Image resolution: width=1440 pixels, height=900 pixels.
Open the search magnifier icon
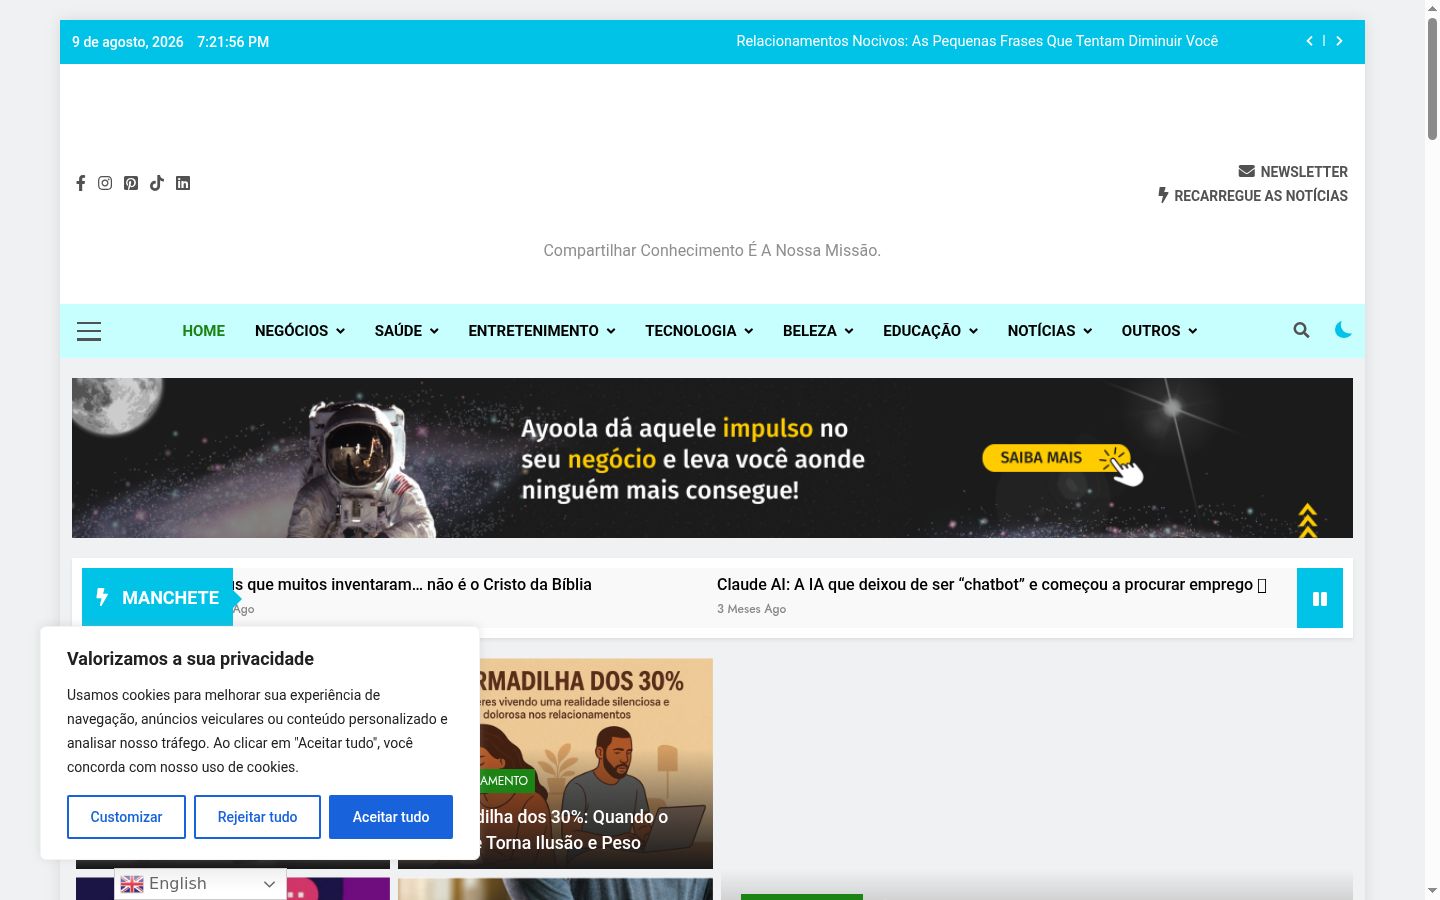click(x=1301, y=330)
